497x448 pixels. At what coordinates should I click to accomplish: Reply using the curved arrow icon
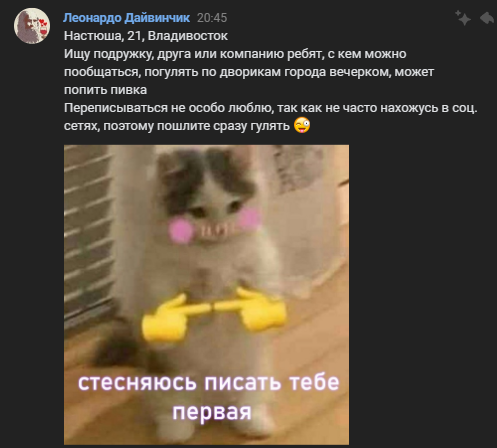tap(487, 18)
